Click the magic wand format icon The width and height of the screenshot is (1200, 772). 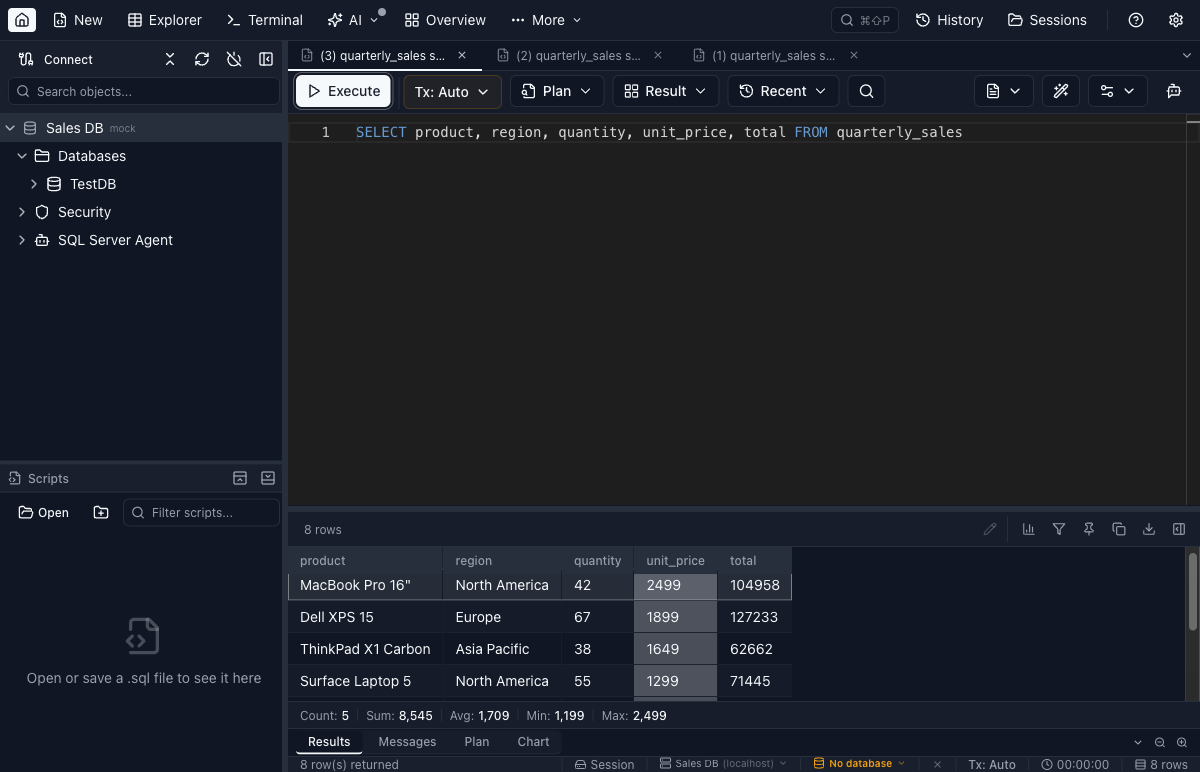[x=1061, y=91]
